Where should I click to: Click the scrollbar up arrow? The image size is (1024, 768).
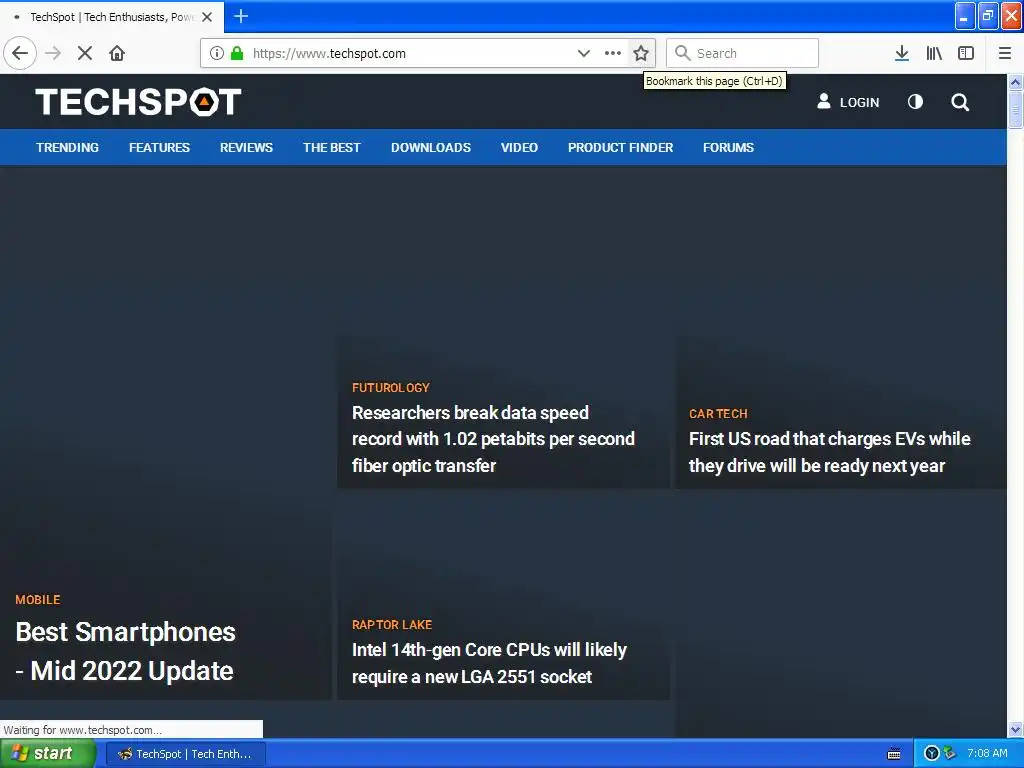[1016, 82]
